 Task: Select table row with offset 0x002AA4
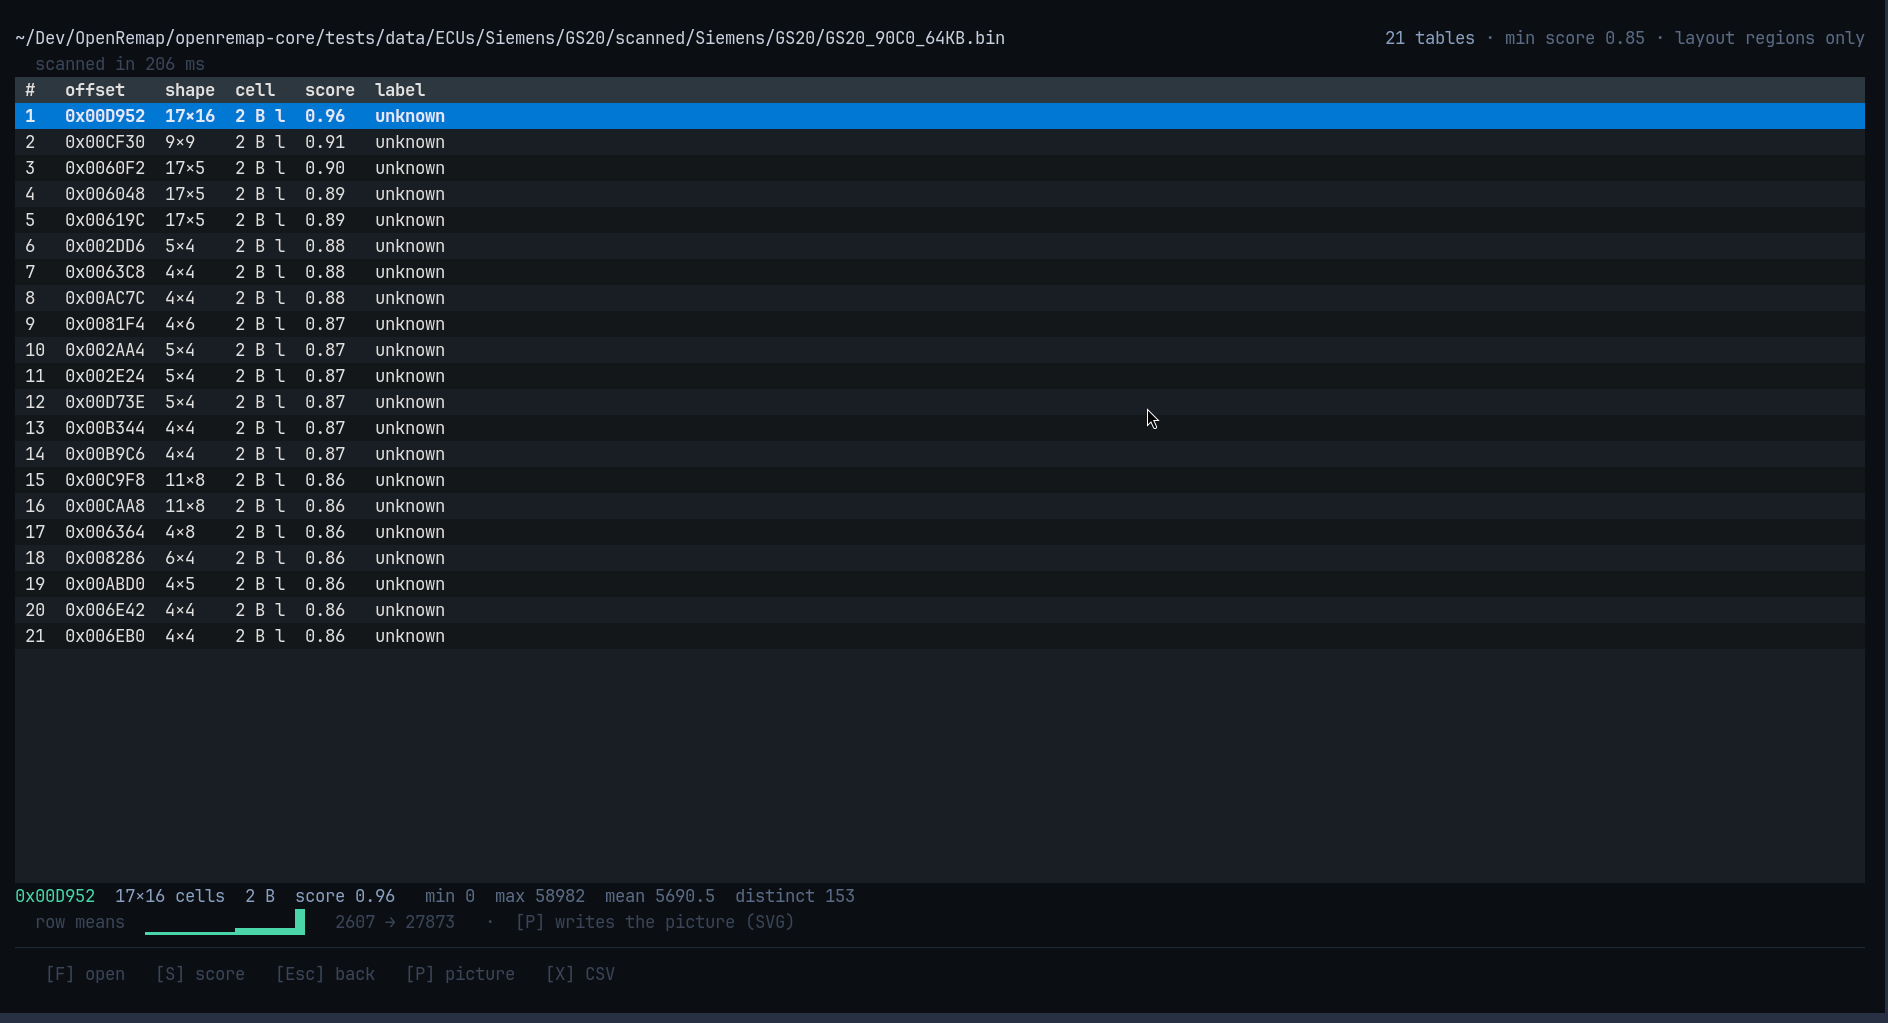point(940,350)
